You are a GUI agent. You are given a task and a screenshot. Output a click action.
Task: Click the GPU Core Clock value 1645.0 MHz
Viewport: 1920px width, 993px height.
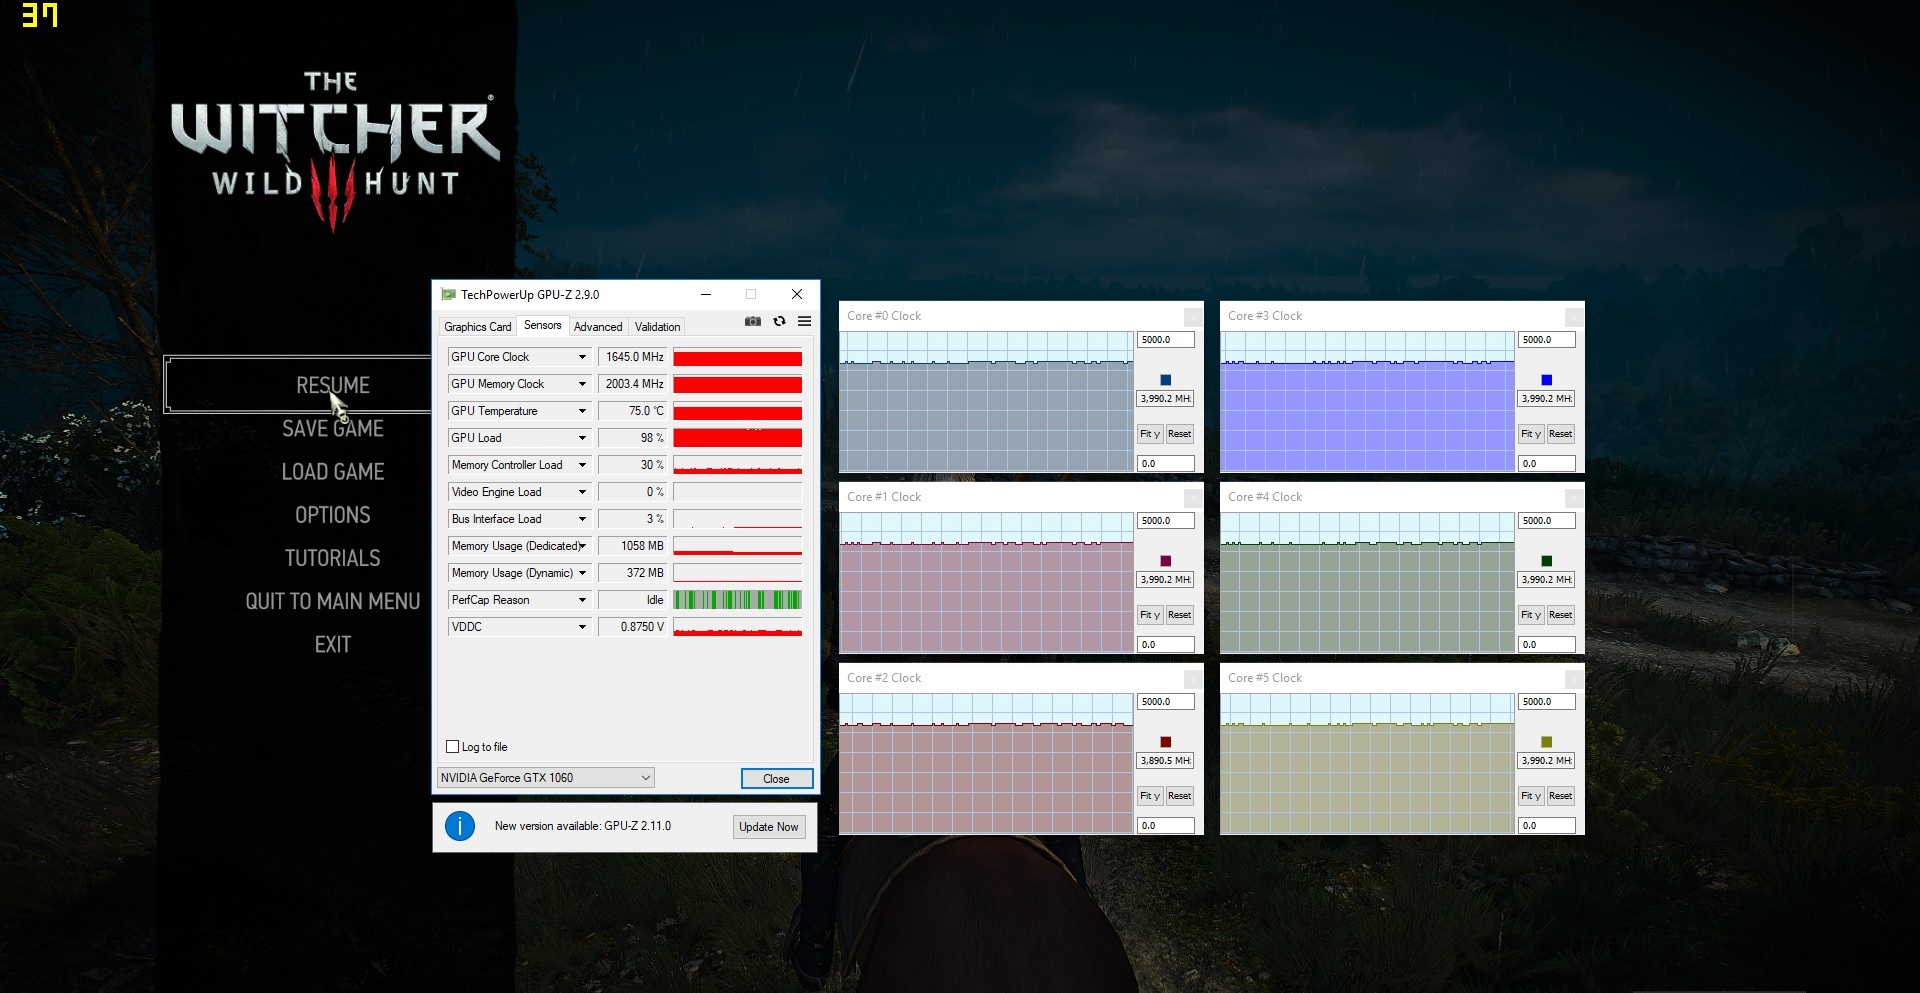pos(632,357)
